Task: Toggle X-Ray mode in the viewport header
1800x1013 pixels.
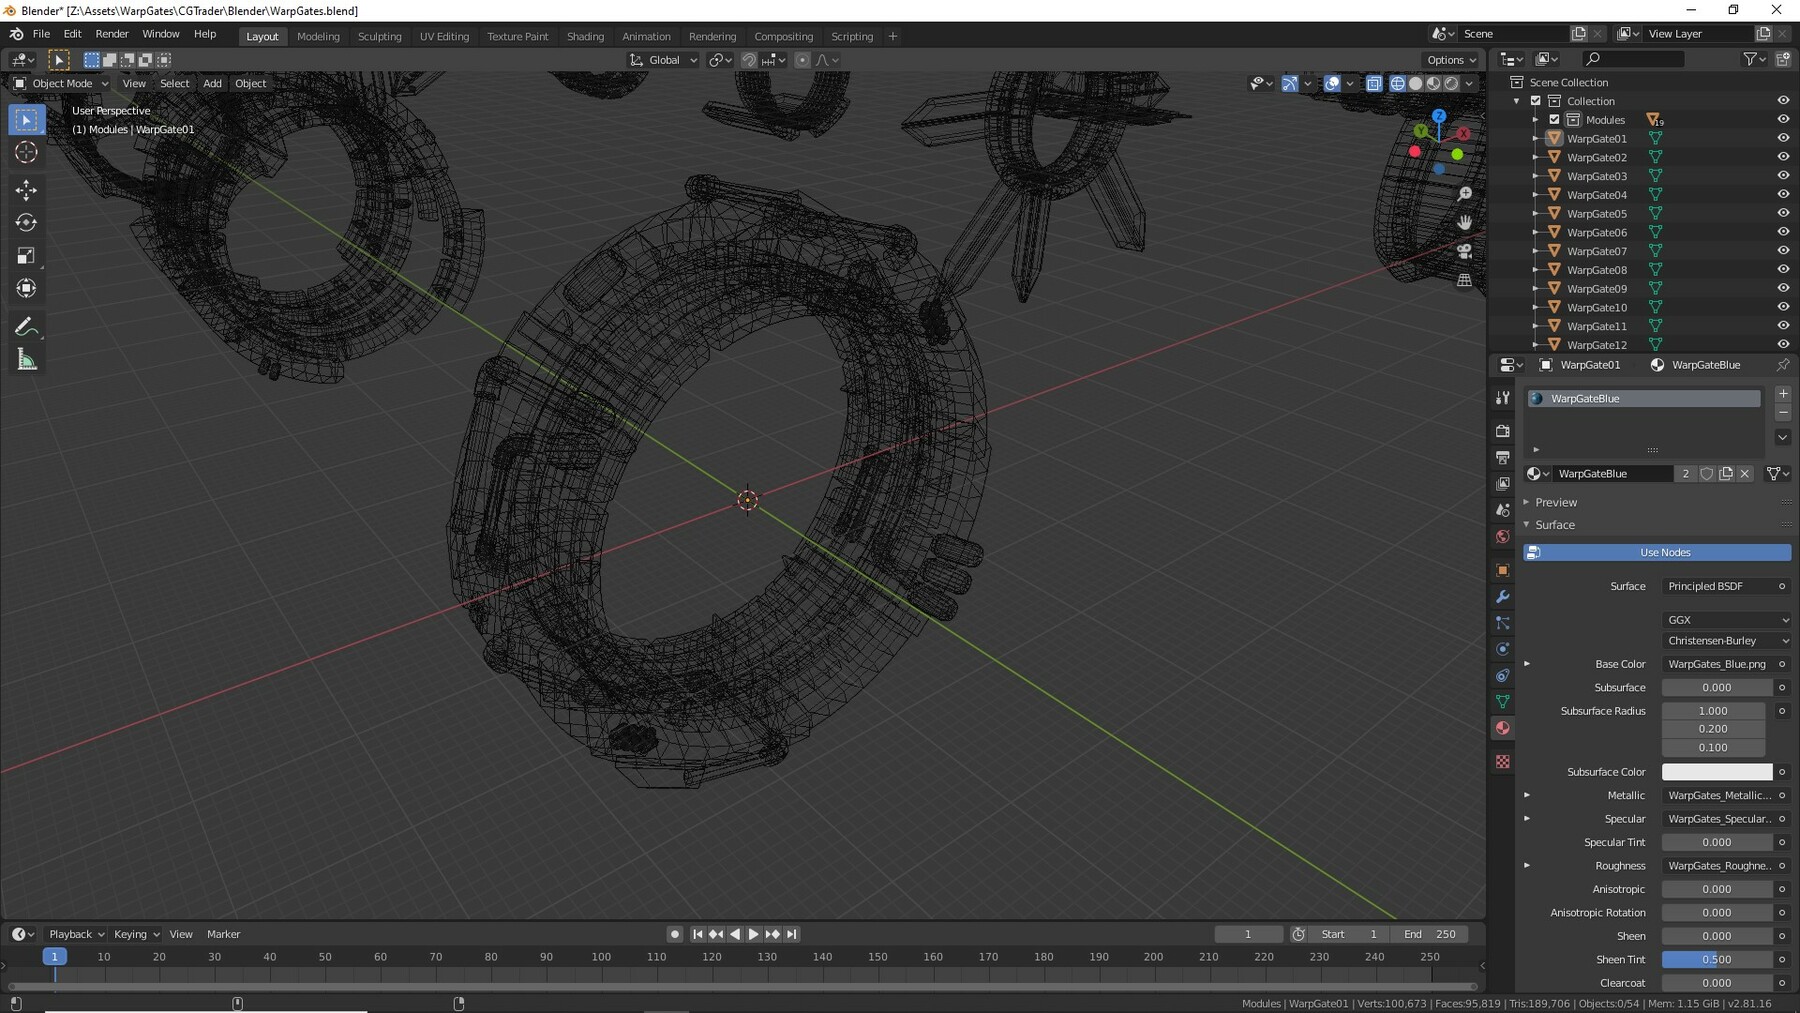Action: pyautogui.click(x=1373, y=84)
